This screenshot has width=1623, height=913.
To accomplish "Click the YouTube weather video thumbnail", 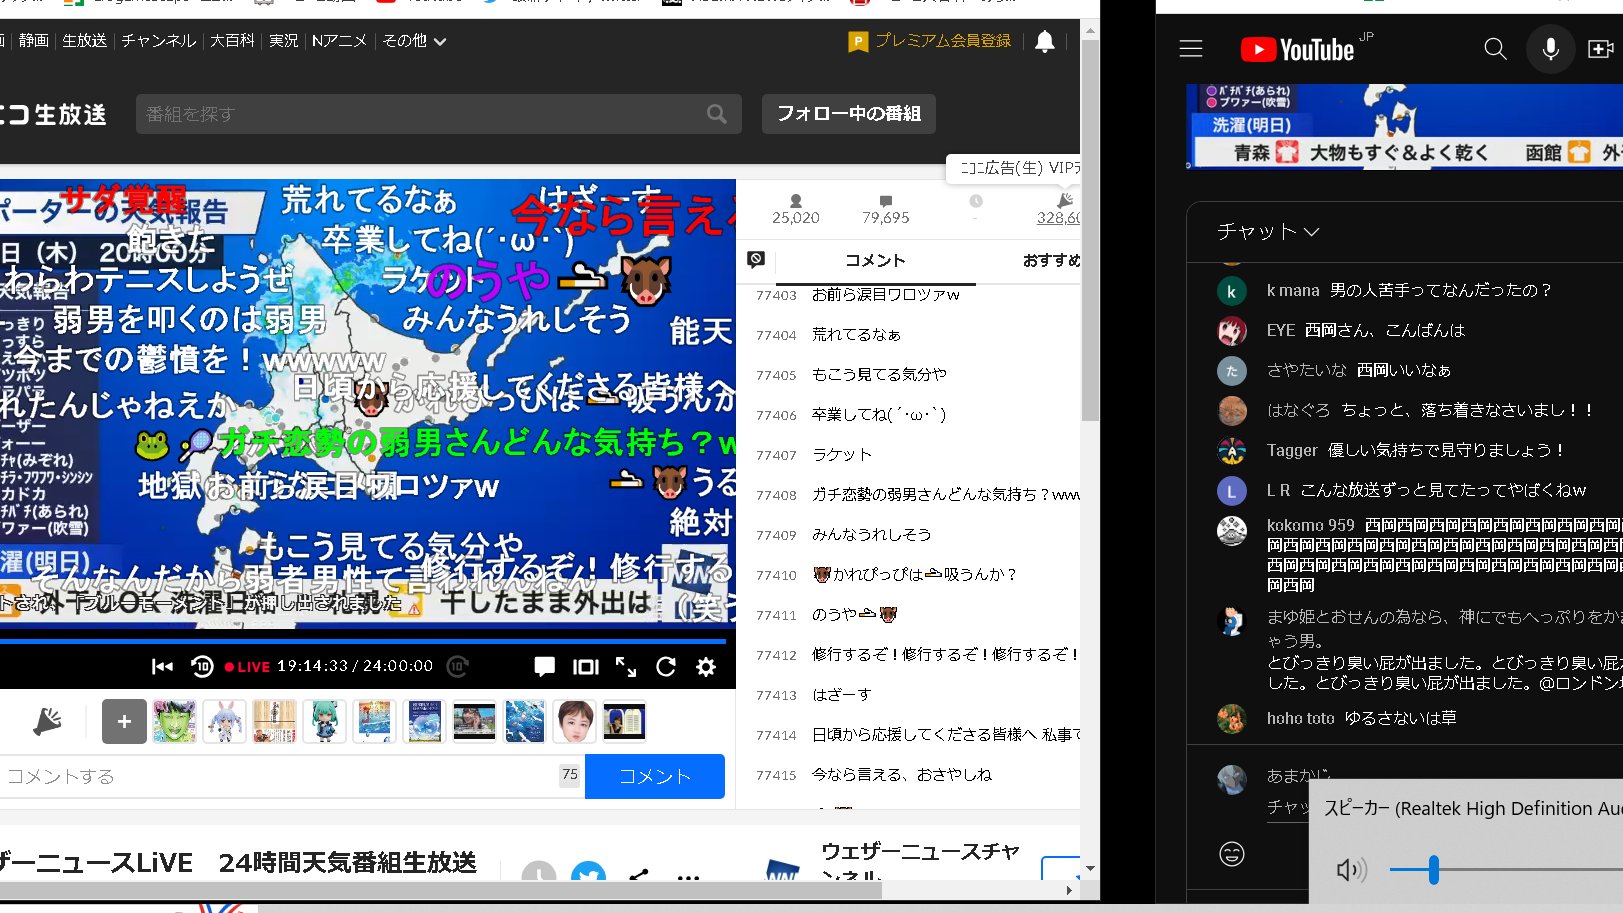I will 1404,126.
